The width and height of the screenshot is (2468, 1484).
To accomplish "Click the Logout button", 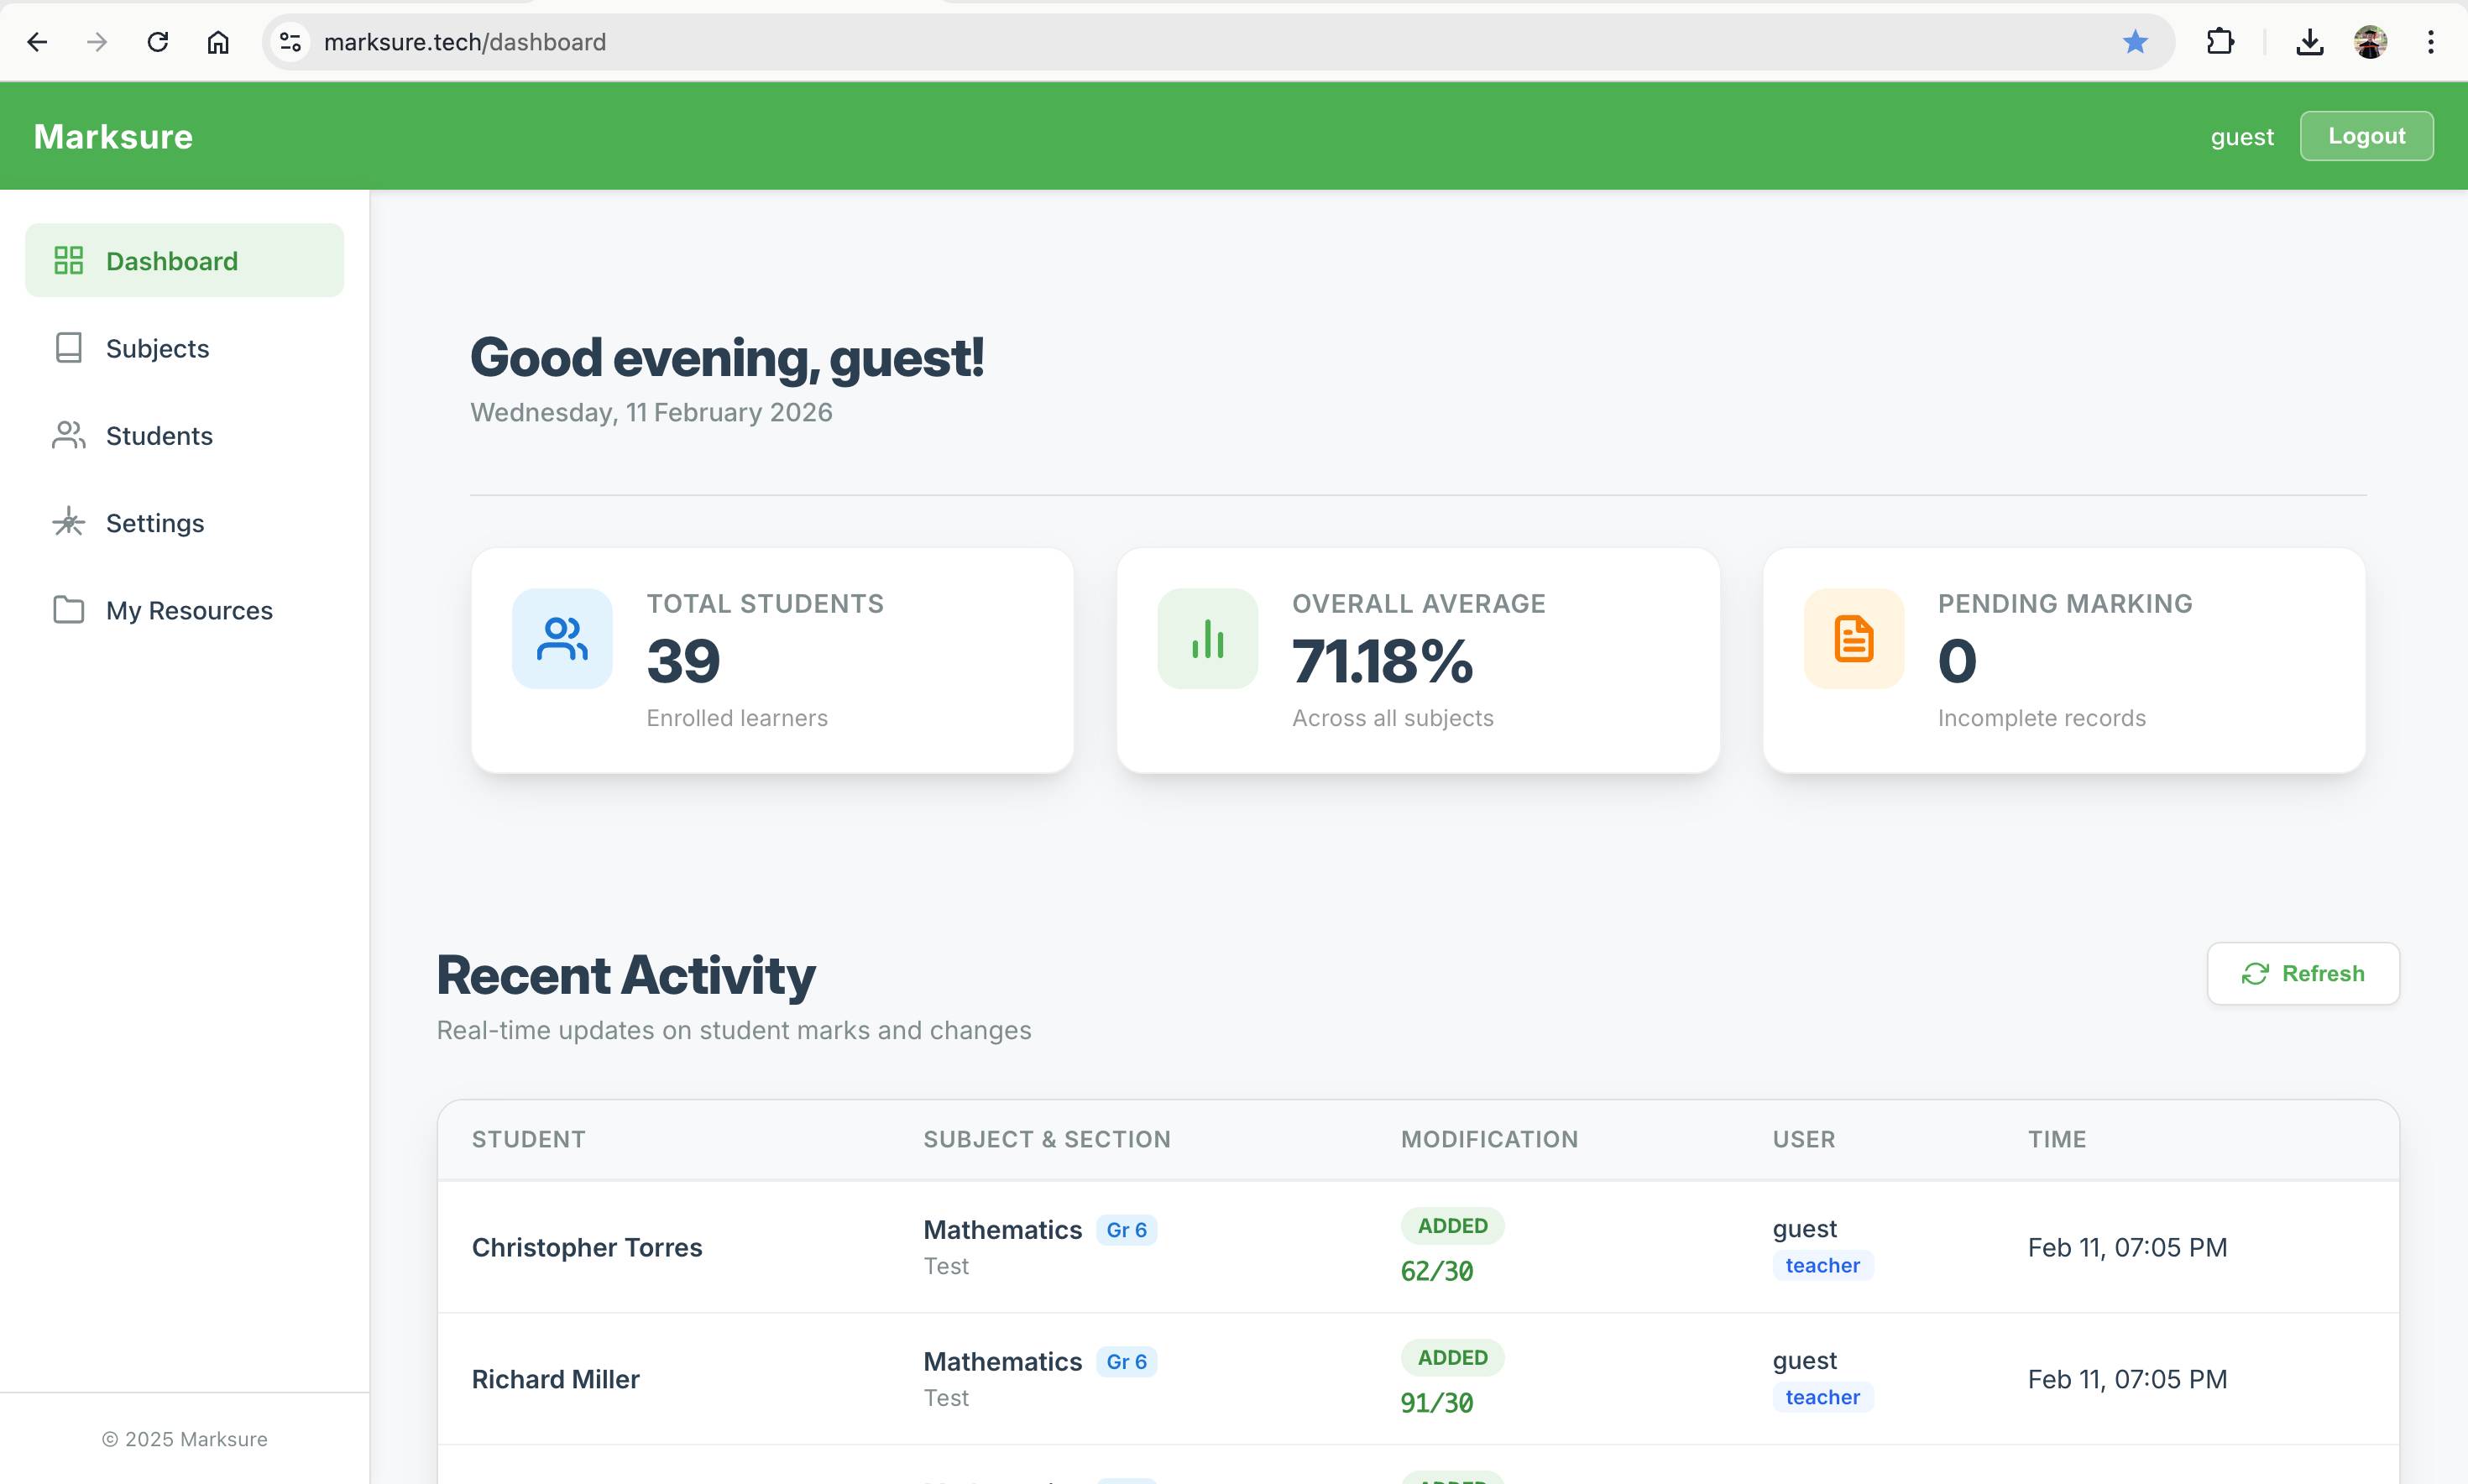I will click(x=2366, y=136).
